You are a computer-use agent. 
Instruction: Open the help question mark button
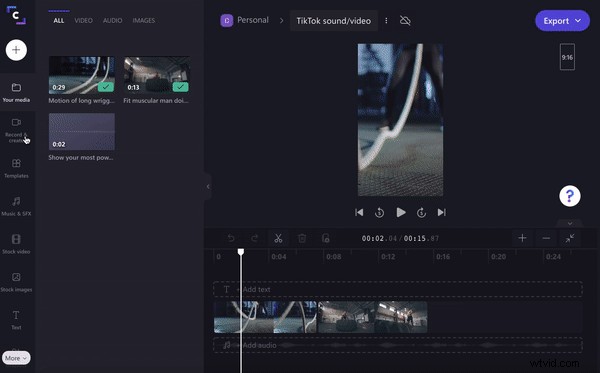[x=570, y=196]
